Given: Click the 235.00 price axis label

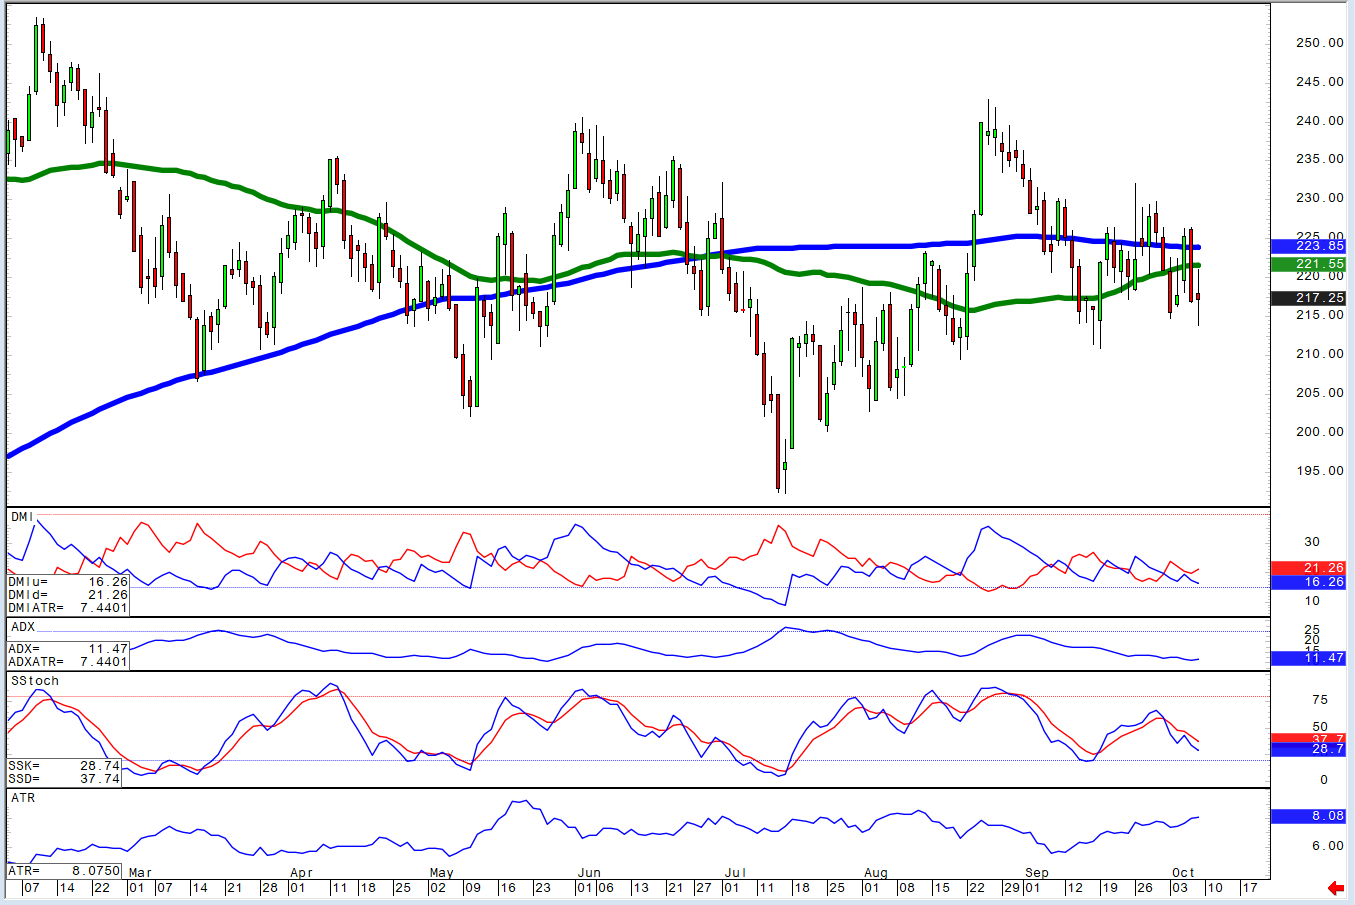Looking at the screenshot, I should coord(1320,159).
